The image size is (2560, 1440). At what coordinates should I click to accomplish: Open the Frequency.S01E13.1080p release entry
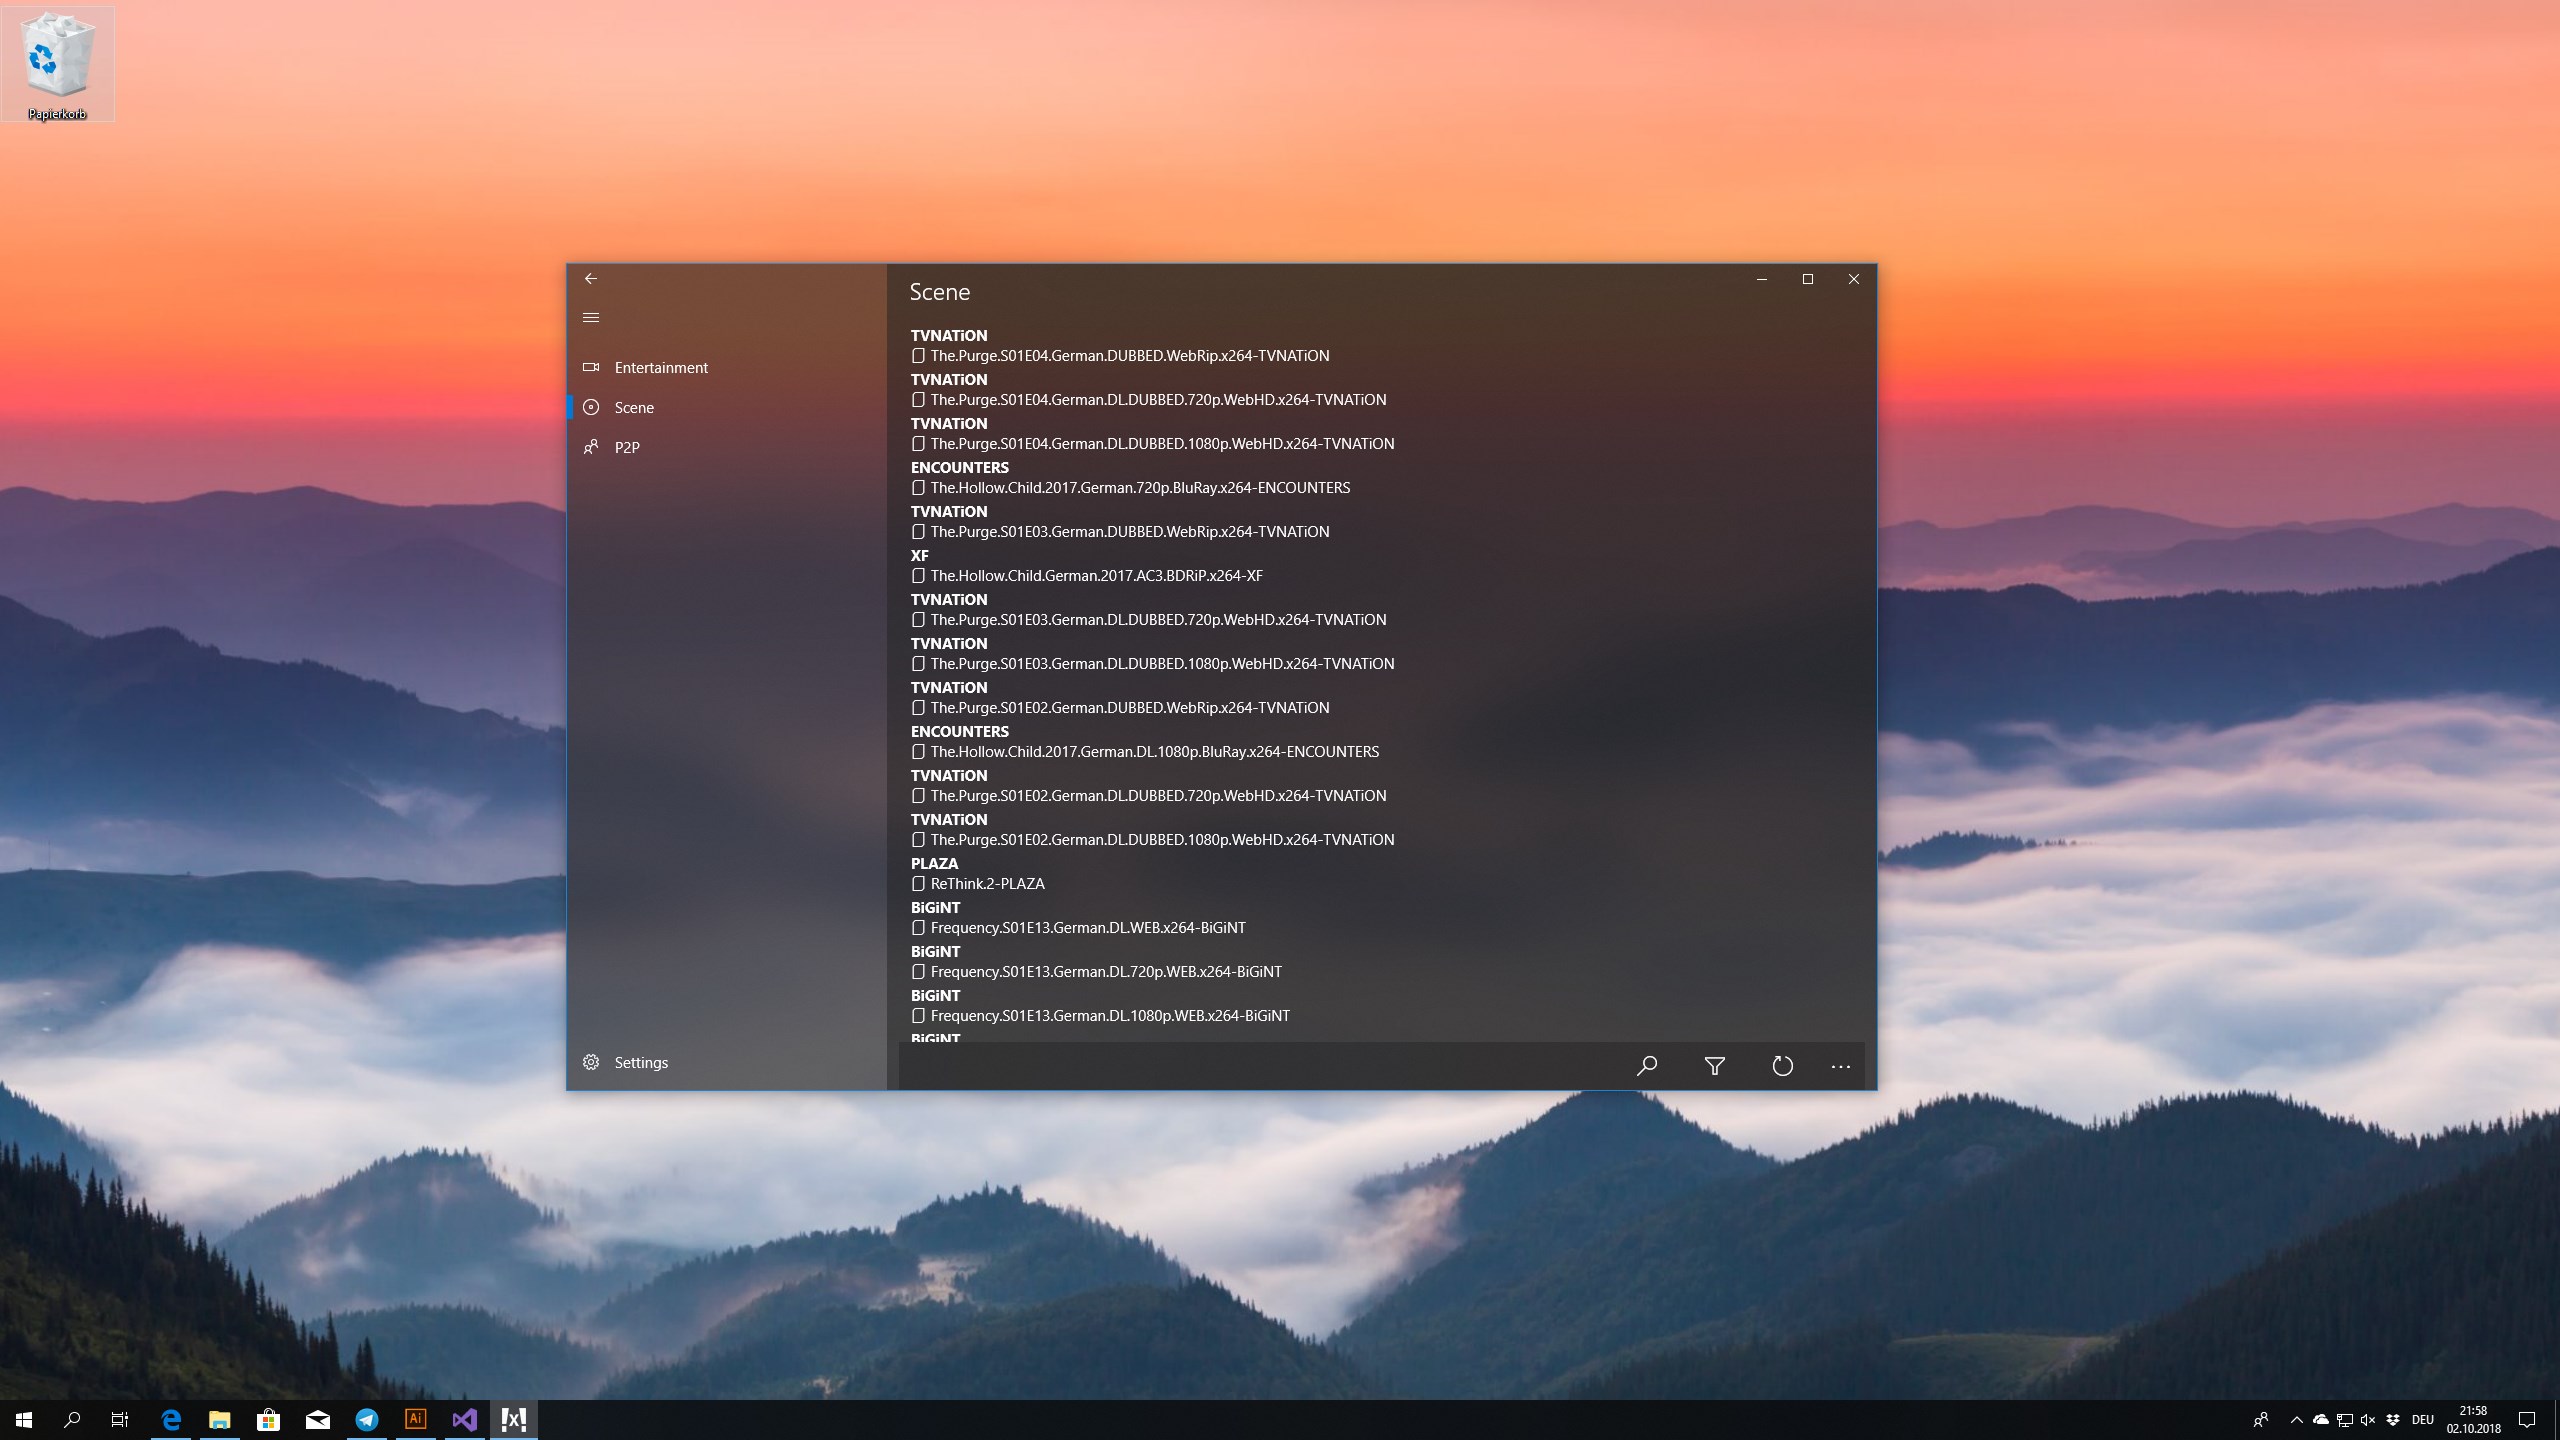click(x=1109, y=1015)
